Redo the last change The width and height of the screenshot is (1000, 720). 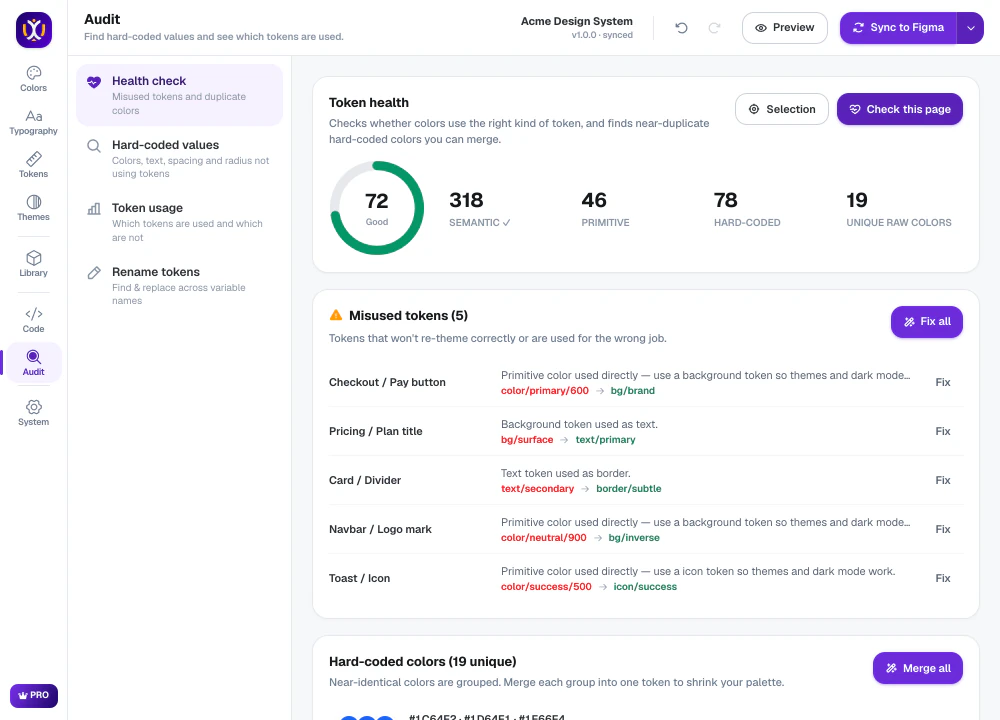714,28
